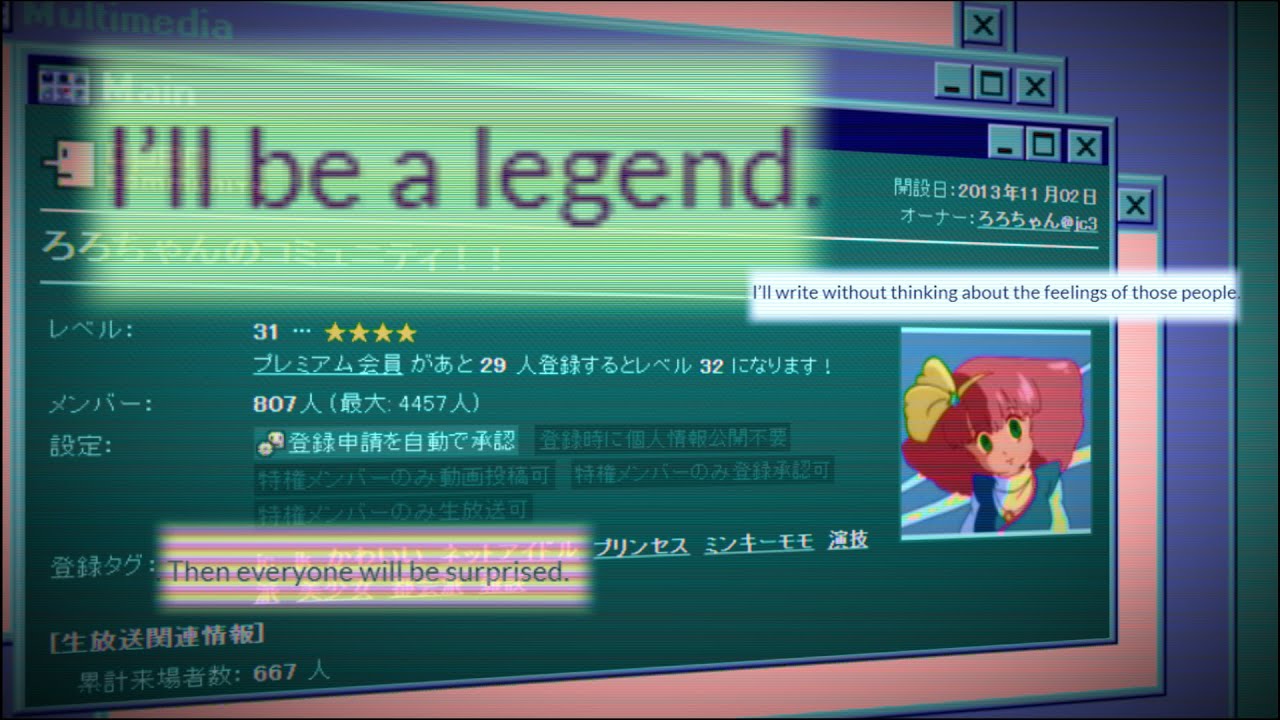Viewport: 1280px width, 720px height.
Task: Open owner link ろろちゃん@jc3
Action: point(1037,221)
